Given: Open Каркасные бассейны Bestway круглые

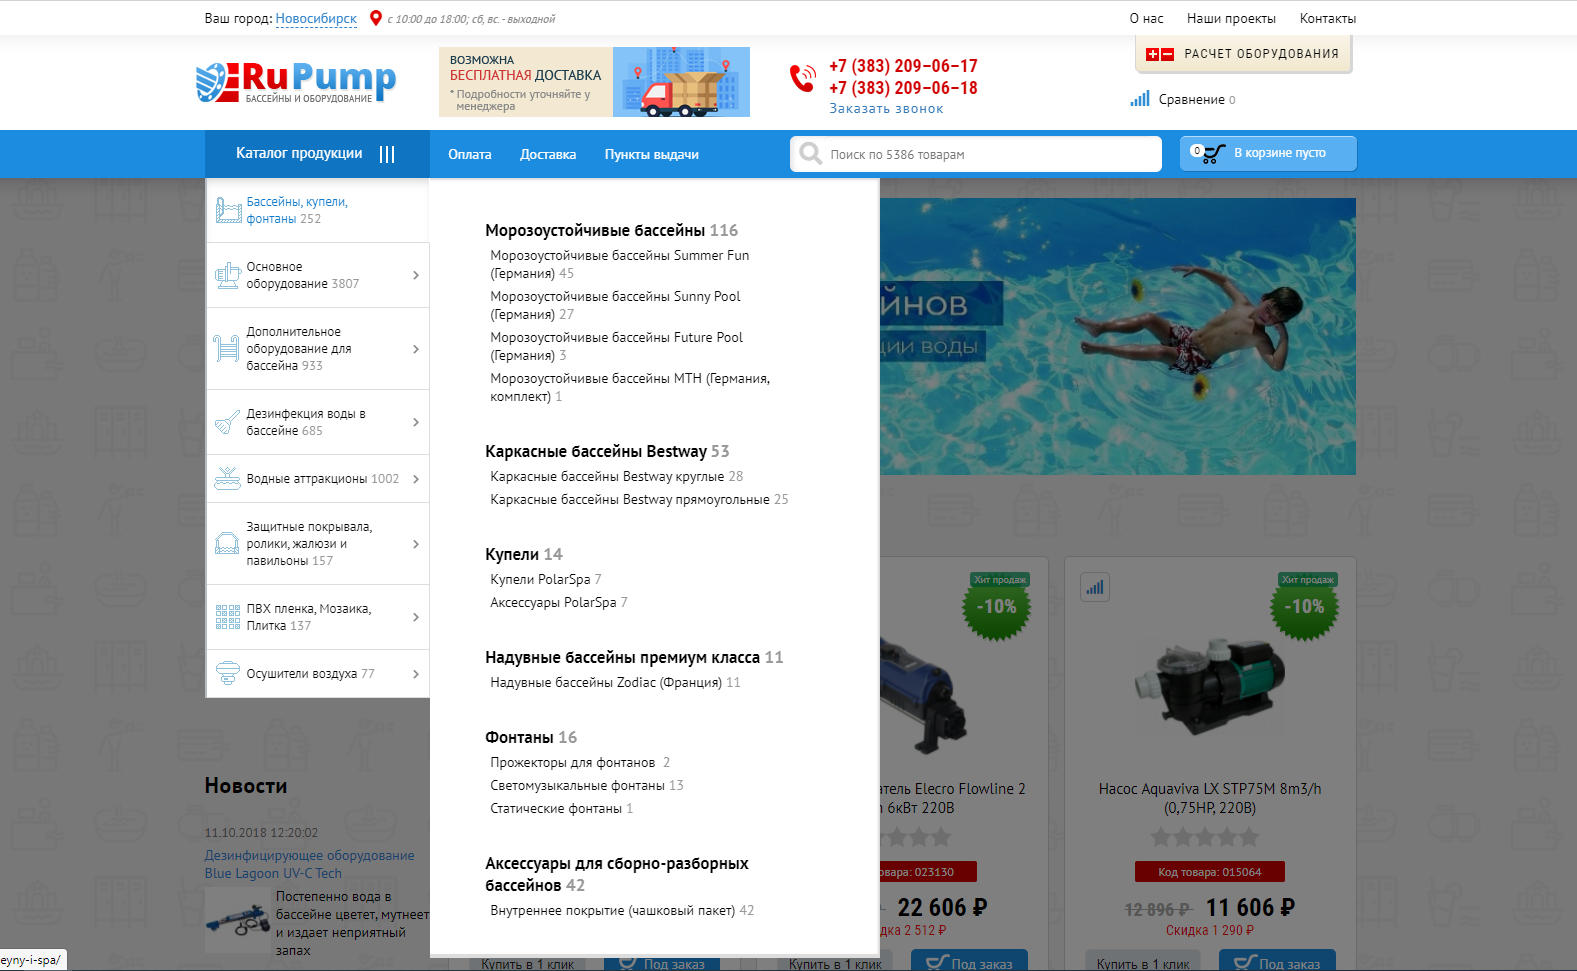Looking at the screenshot, I should click(607, 476).
